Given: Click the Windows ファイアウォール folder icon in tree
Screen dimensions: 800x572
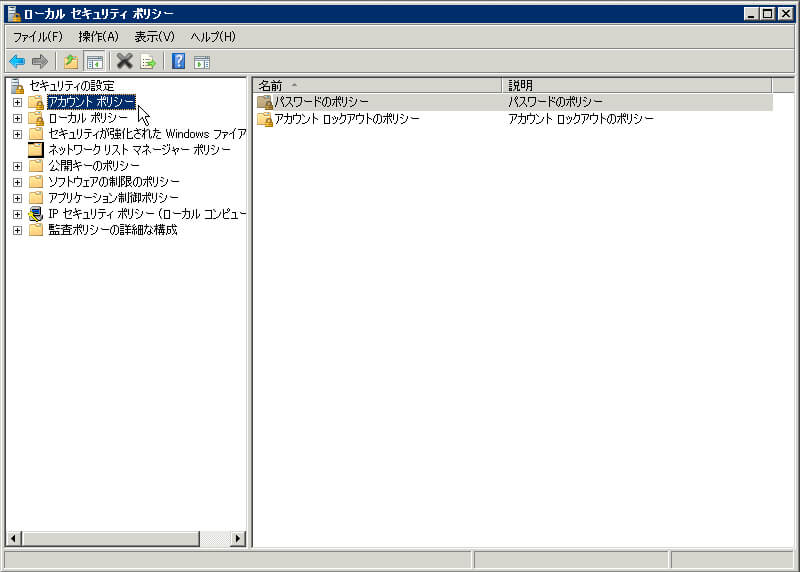Looking at the screenshot, I should (36, 134).
